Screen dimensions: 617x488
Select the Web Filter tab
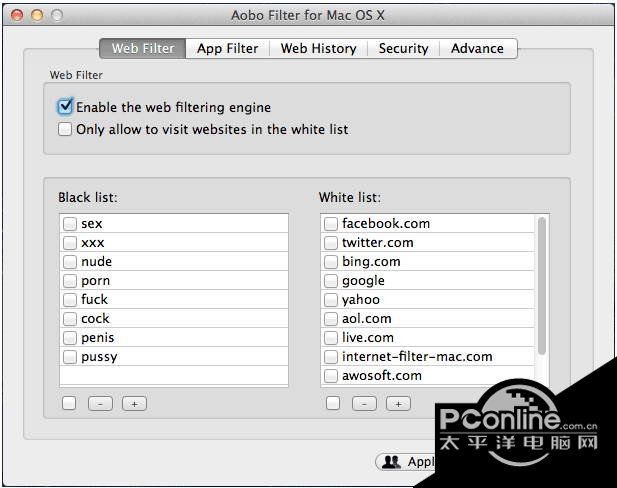pyautogui.click(x=143, y=48)
